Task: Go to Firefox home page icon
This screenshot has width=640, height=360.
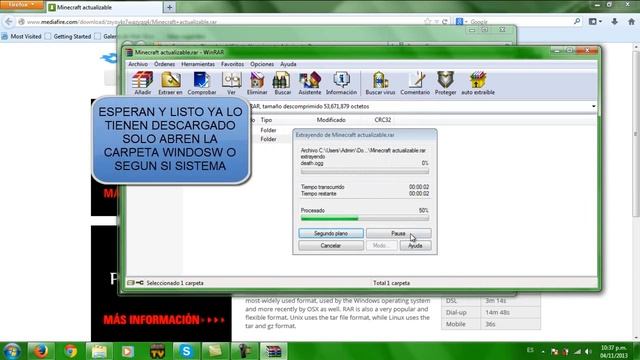Action: (631, 22)
